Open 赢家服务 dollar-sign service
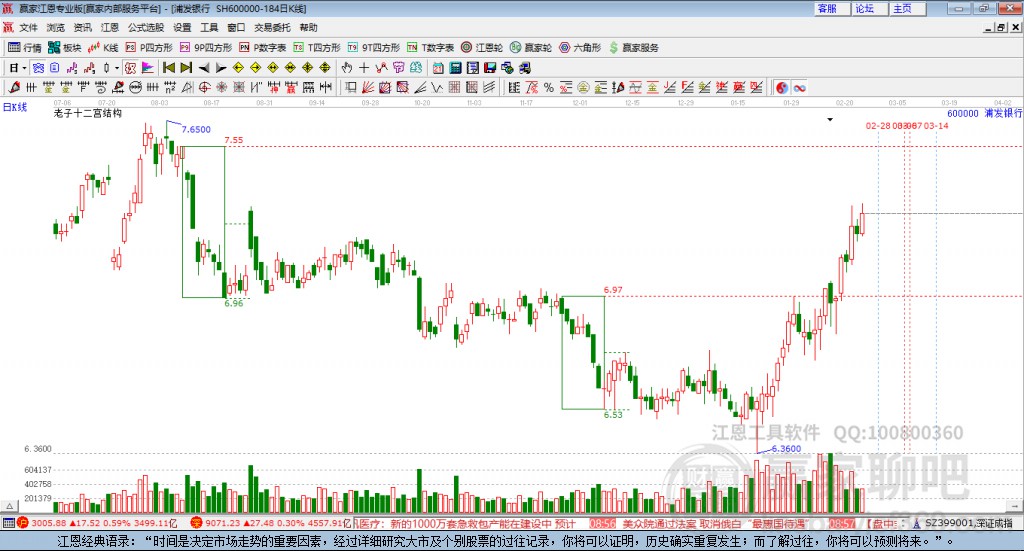Image resolution: width=1024 pixels, height=551 pixels. pos(634,48)
